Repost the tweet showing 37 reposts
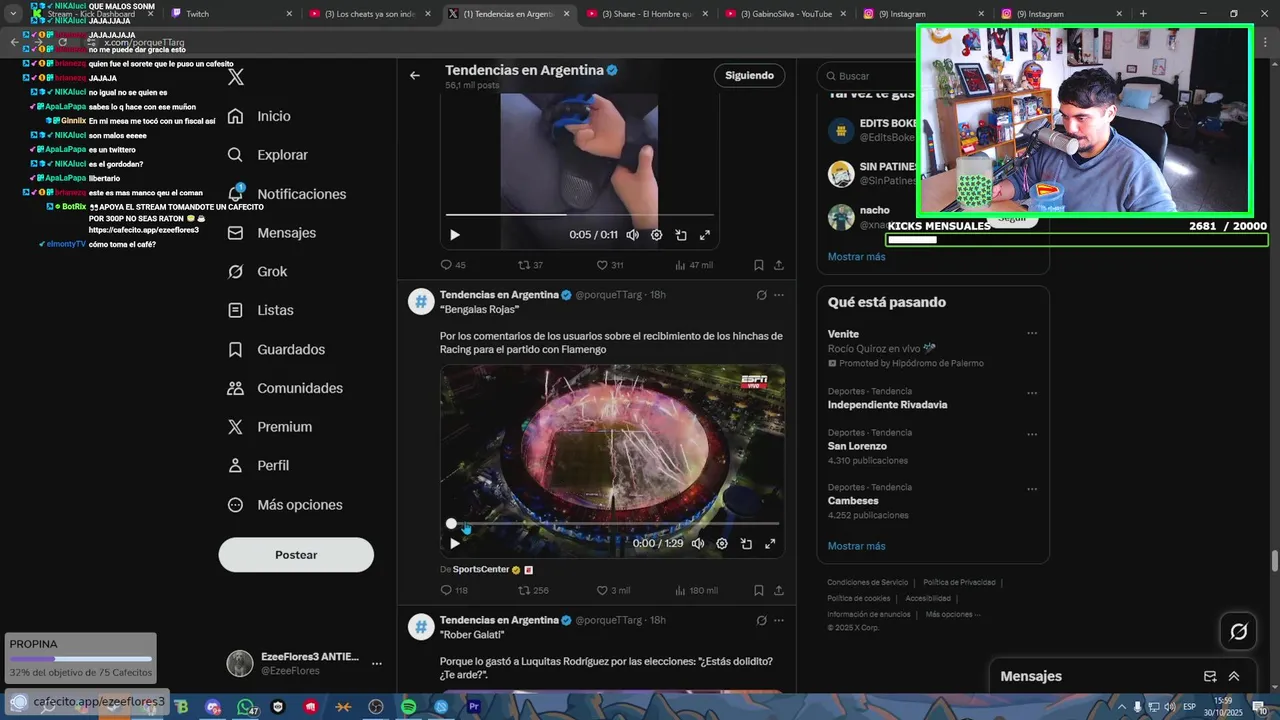1280x720 pixels. point(530,265)
